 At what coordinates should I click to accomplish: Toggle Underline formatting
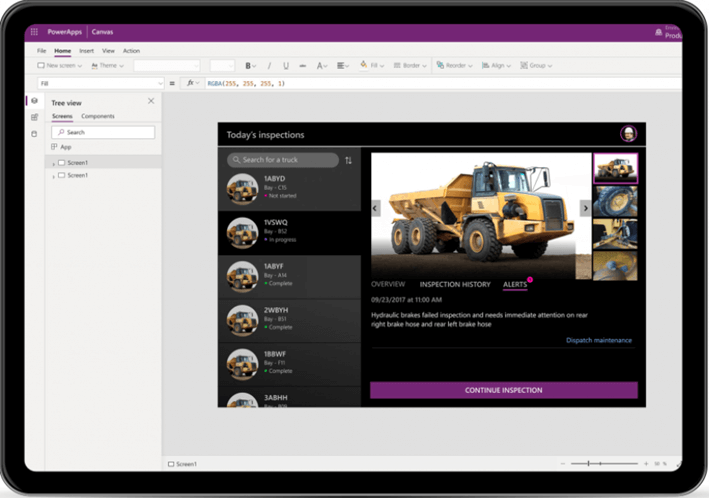tap(286, 66)
